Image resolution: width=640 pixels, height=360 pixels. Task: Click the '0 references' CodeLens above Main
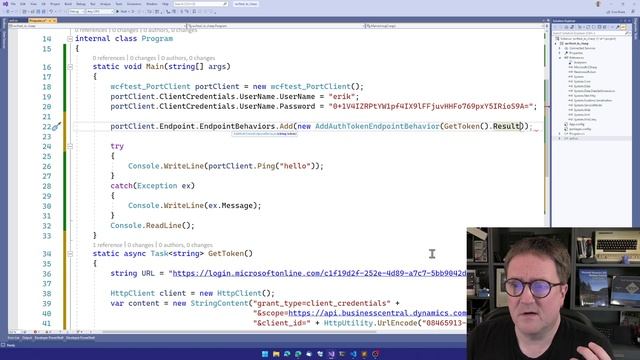(109, 58)
